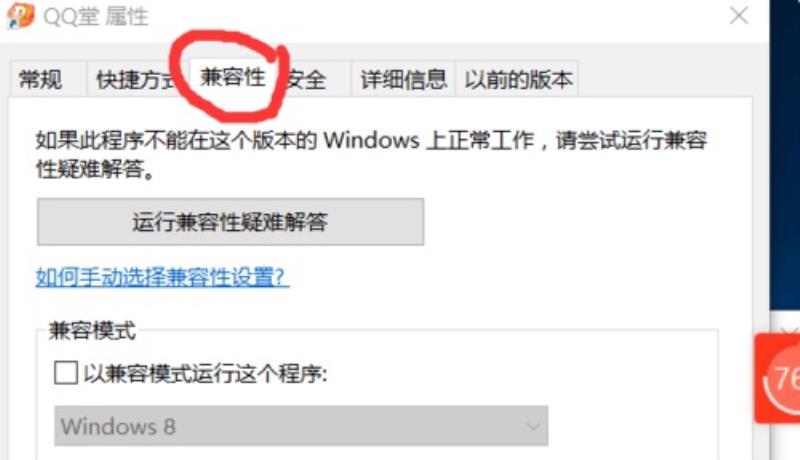Viewport: 800px width, 460px height.
Task: Click the circular progress ring in orange widget
Action: [783, 379]
